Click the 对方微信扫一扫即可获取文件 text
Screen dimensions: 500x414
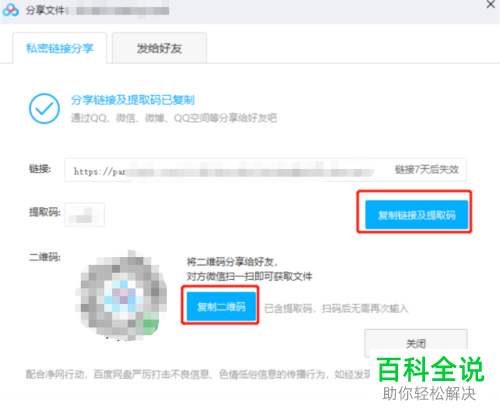(x=249, y=276)
